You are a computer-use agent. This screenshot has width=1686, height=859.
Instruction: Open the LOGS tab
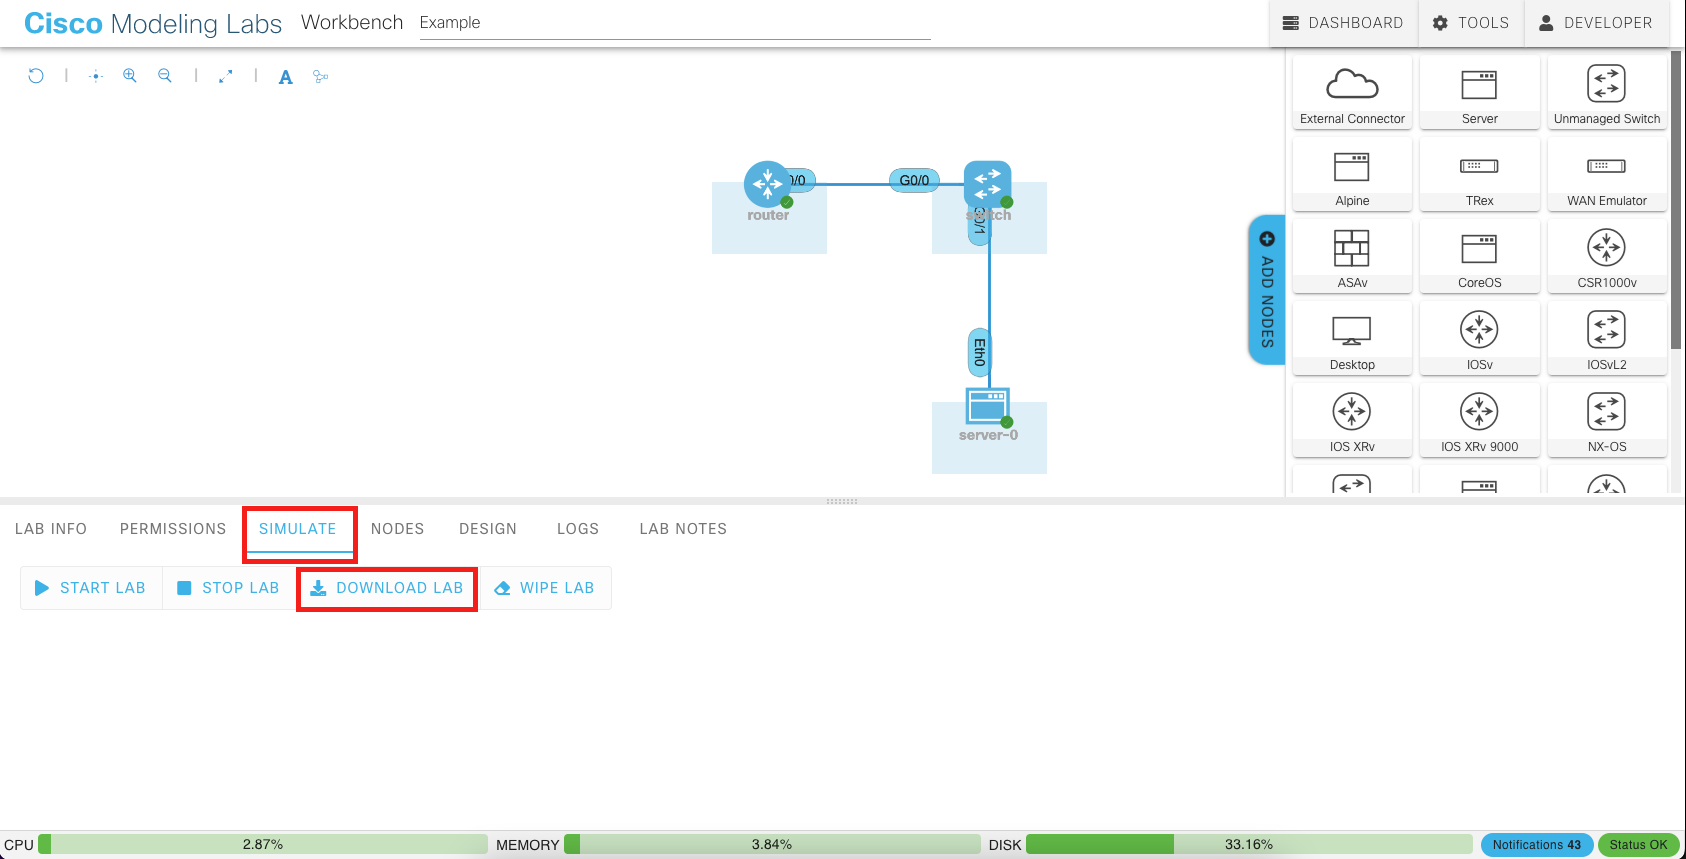[578, 529]
